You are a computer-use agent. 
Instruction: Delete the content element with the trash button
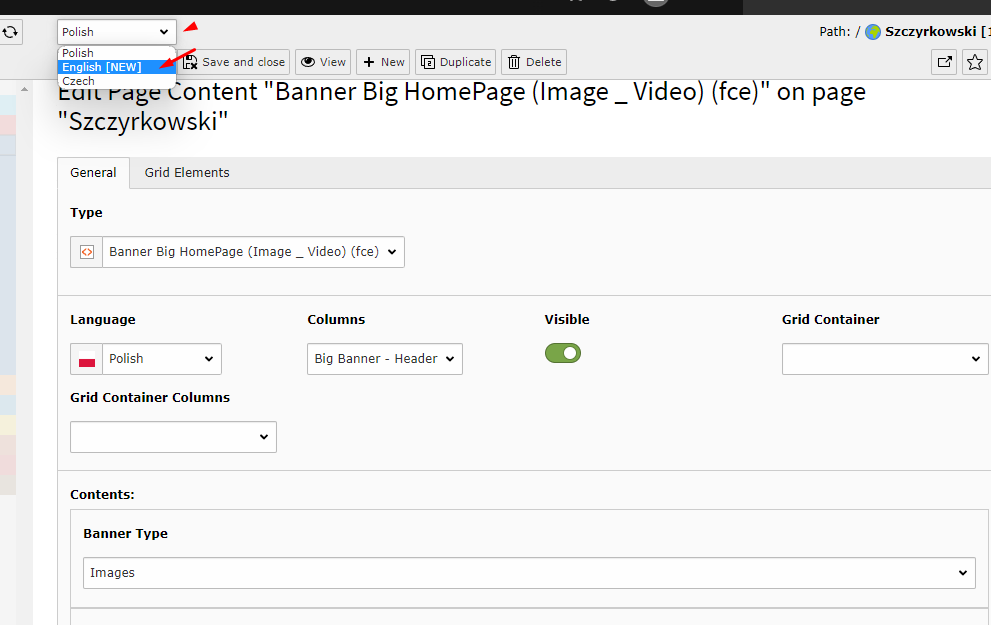click(x=533, y=62)
